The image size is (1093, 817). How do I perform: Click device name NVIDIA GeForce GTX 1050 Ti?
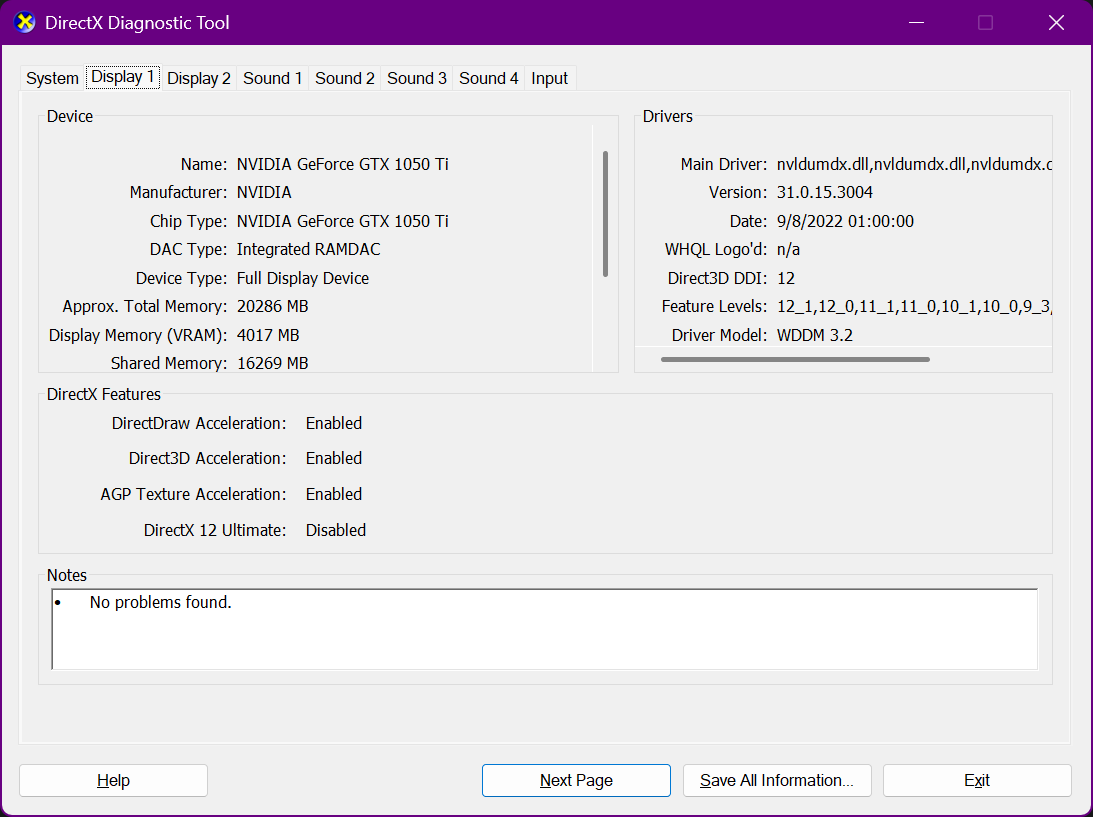pyautogui.click(x=342, y=165)
